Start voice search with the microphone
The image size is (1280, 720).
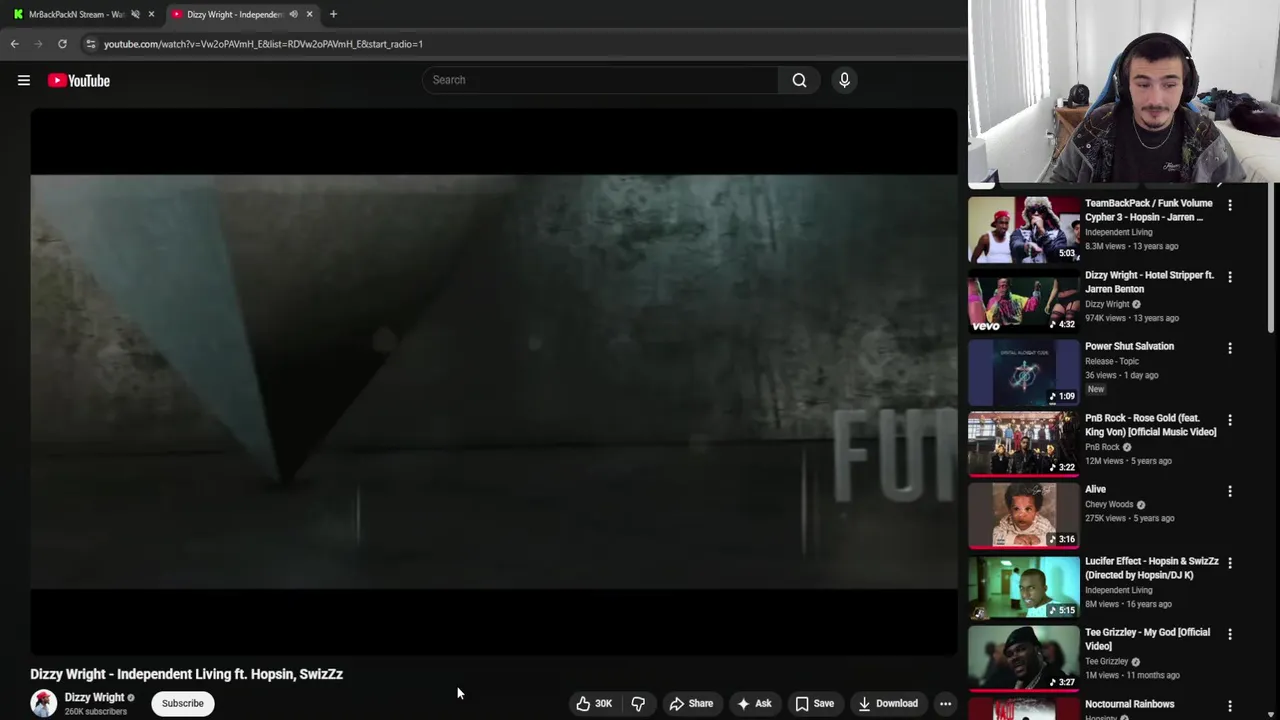[x=844, y=80]
